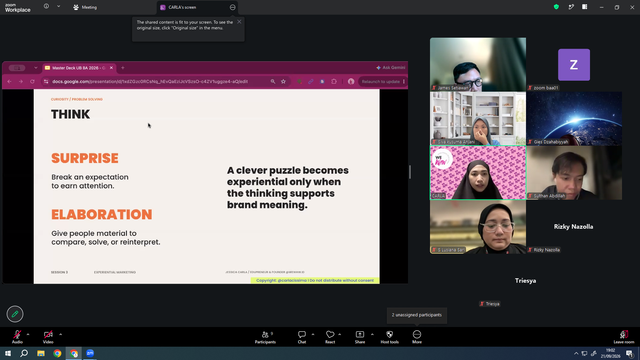Open the Participants panel
640x360 pixels.
click(x=265, y=337)
